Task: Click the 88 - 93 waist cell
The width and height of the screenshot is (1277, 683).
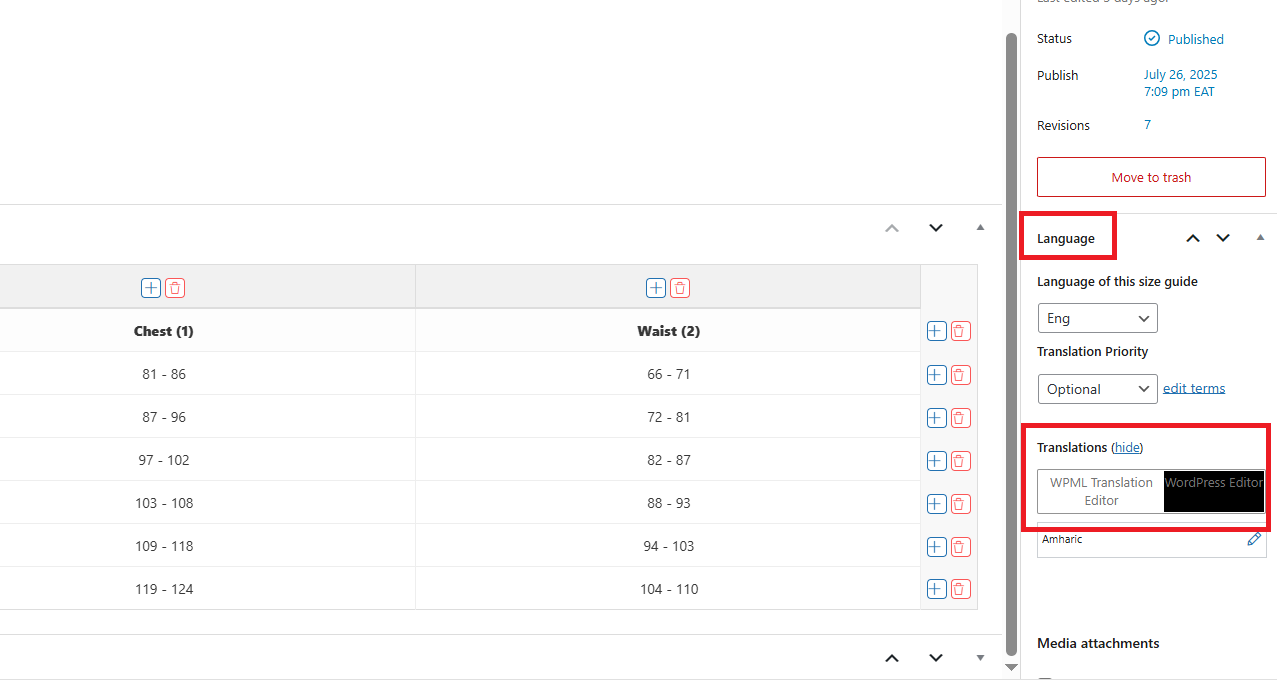Action: [669, 503]
